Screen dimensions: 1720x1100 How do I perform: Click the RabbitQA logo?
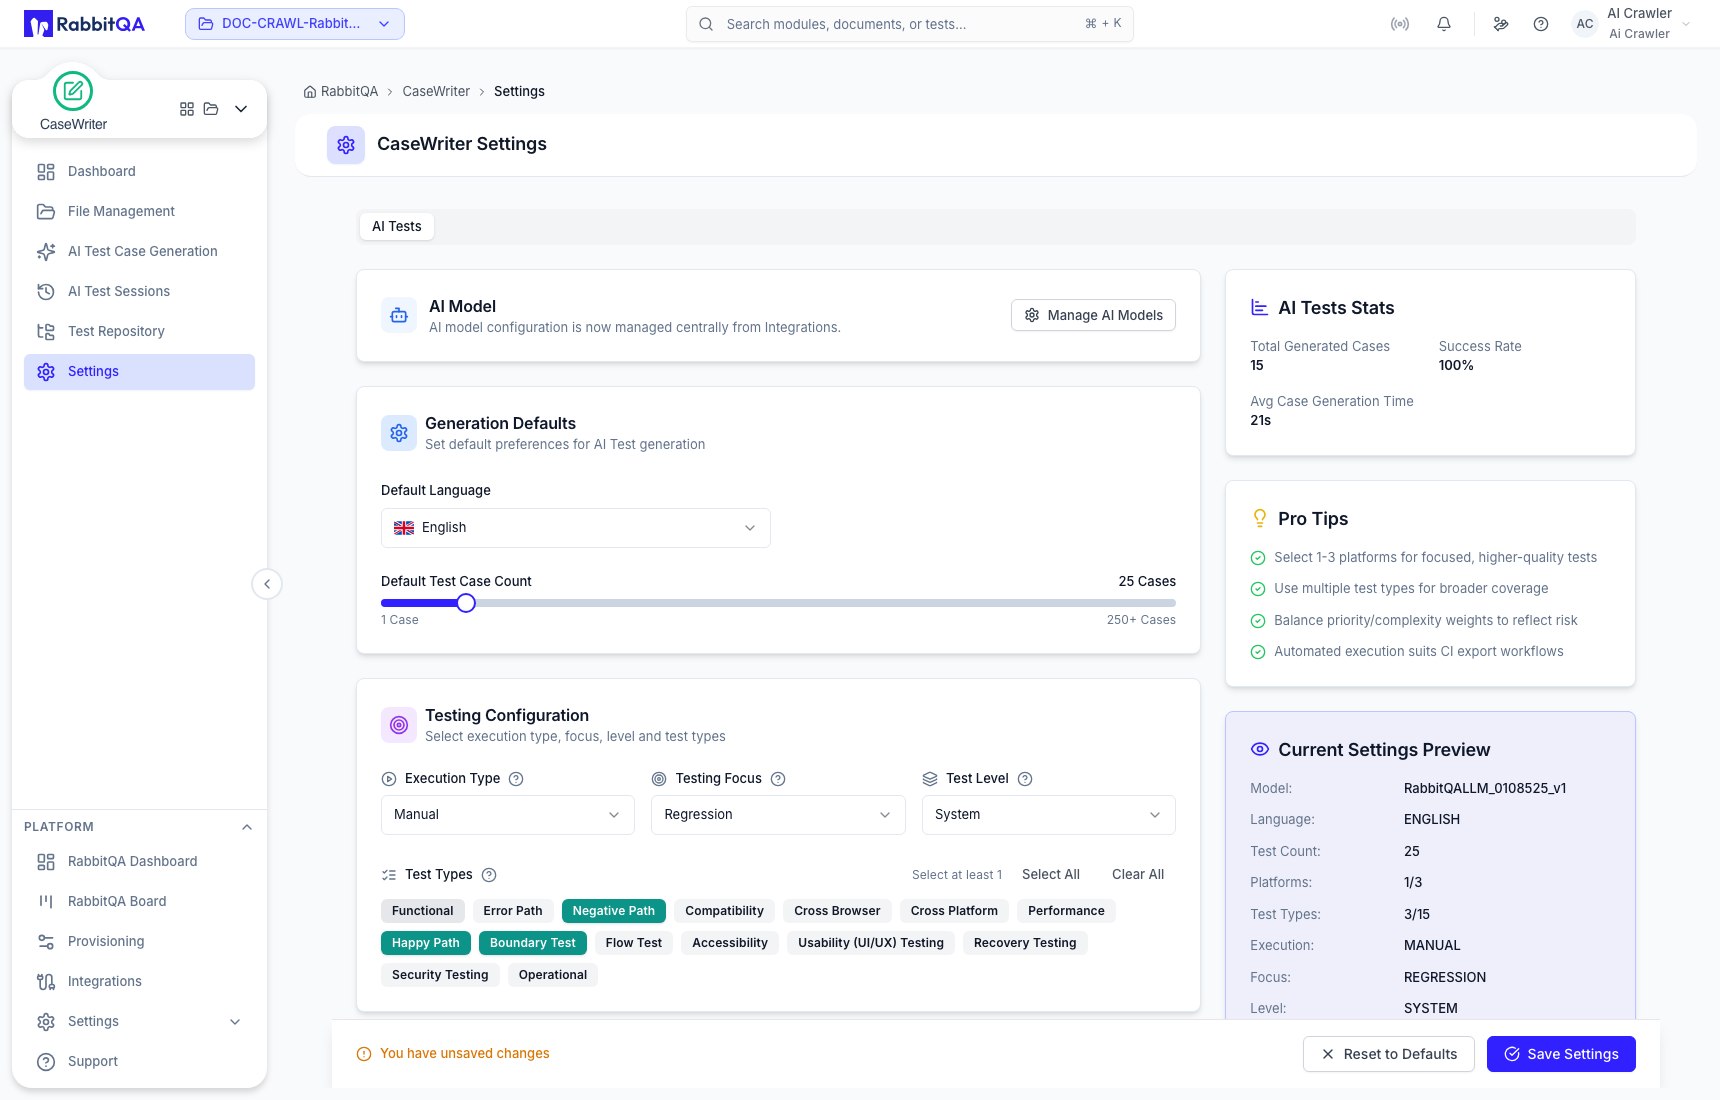point(85,24)
